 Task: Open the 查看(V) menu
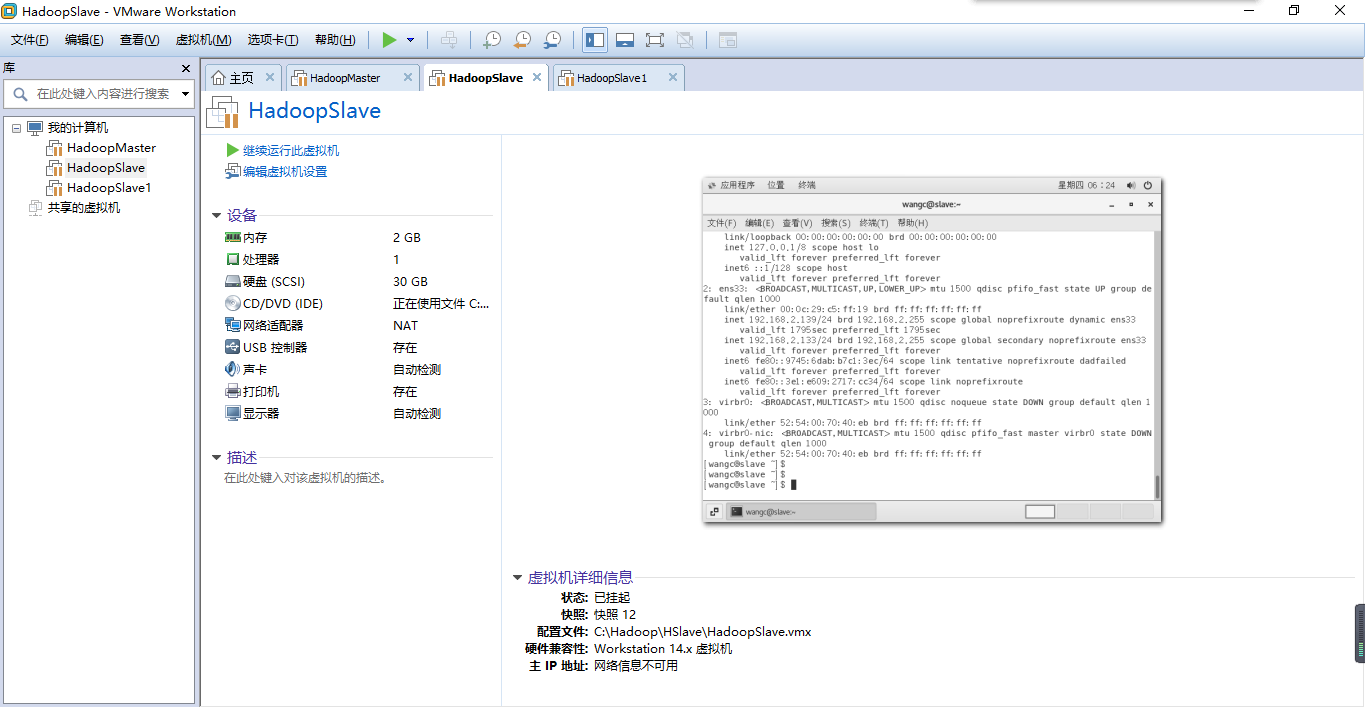click(x=139, y=40)
